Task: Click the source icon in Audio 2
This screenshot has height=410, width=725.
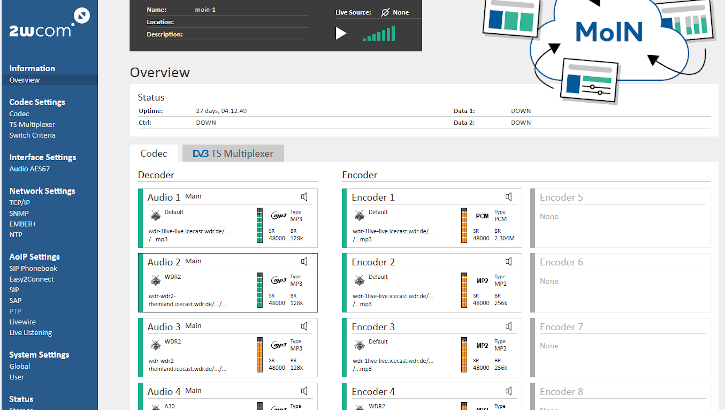Action: click(x=155, y=280)
